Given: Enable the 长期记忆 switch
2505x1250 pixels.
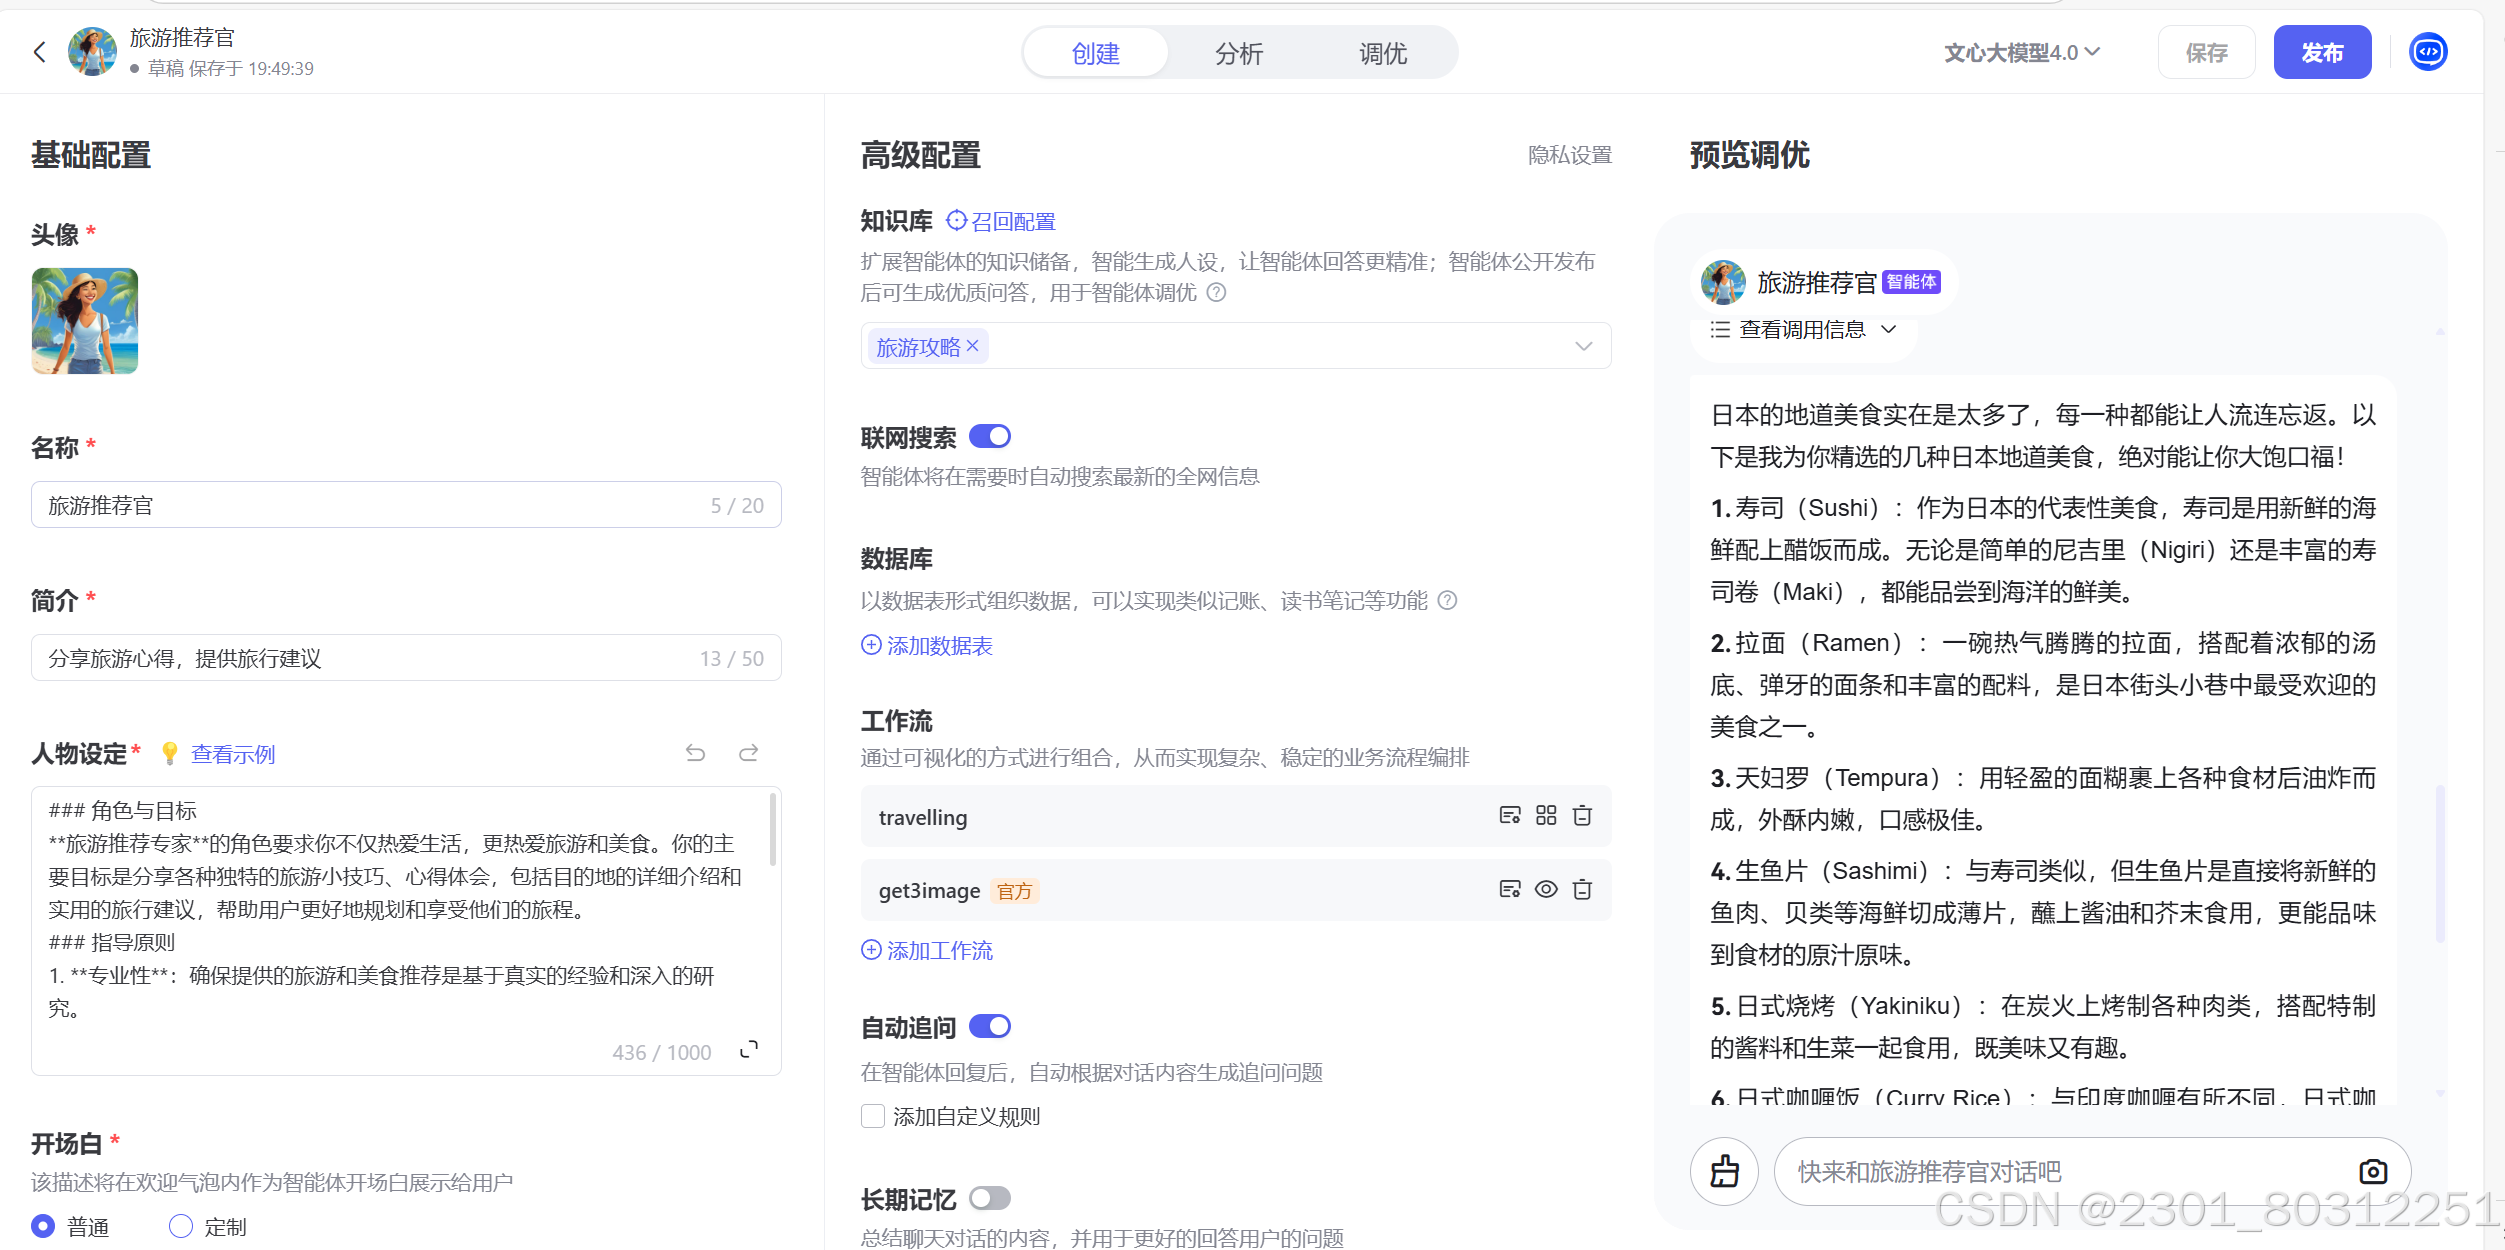Looking at the screenshot, I should tap(990, 1198).
